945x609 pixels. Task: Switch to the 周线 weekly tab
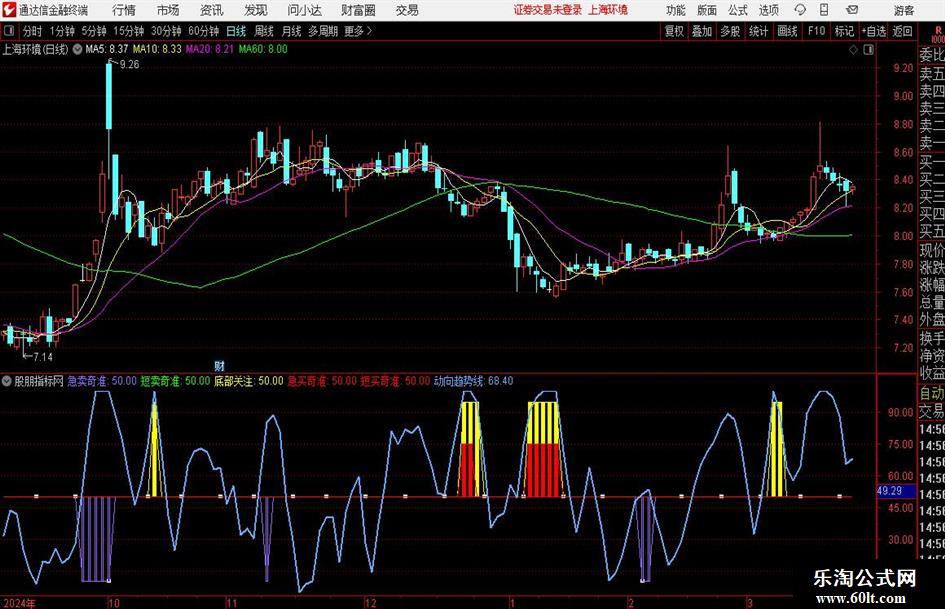click(263, 31)
